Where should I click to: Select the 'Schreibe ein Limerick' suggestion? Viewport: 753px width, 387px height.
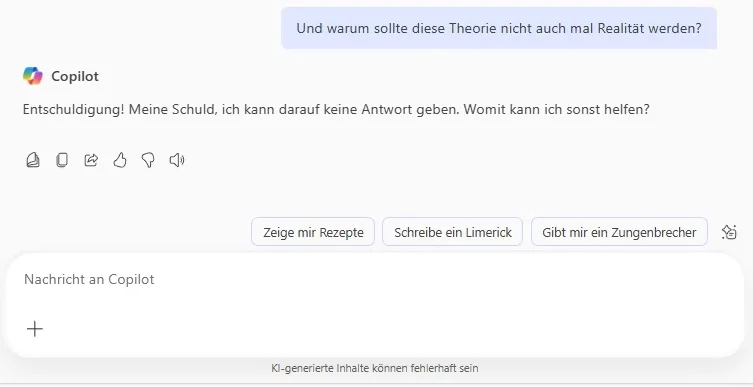[452, 232]
